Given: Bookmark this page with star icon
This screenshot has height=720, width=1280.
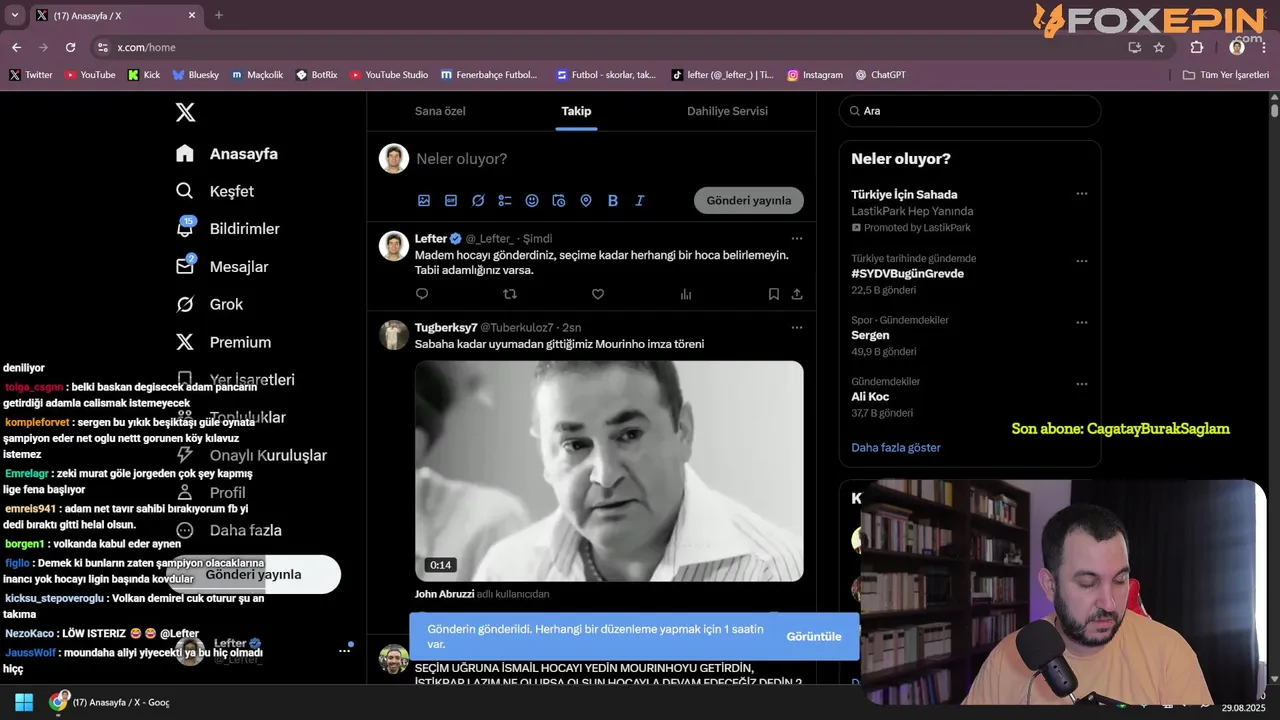Looking at the screenshot, I should [x=1159, y=47].
